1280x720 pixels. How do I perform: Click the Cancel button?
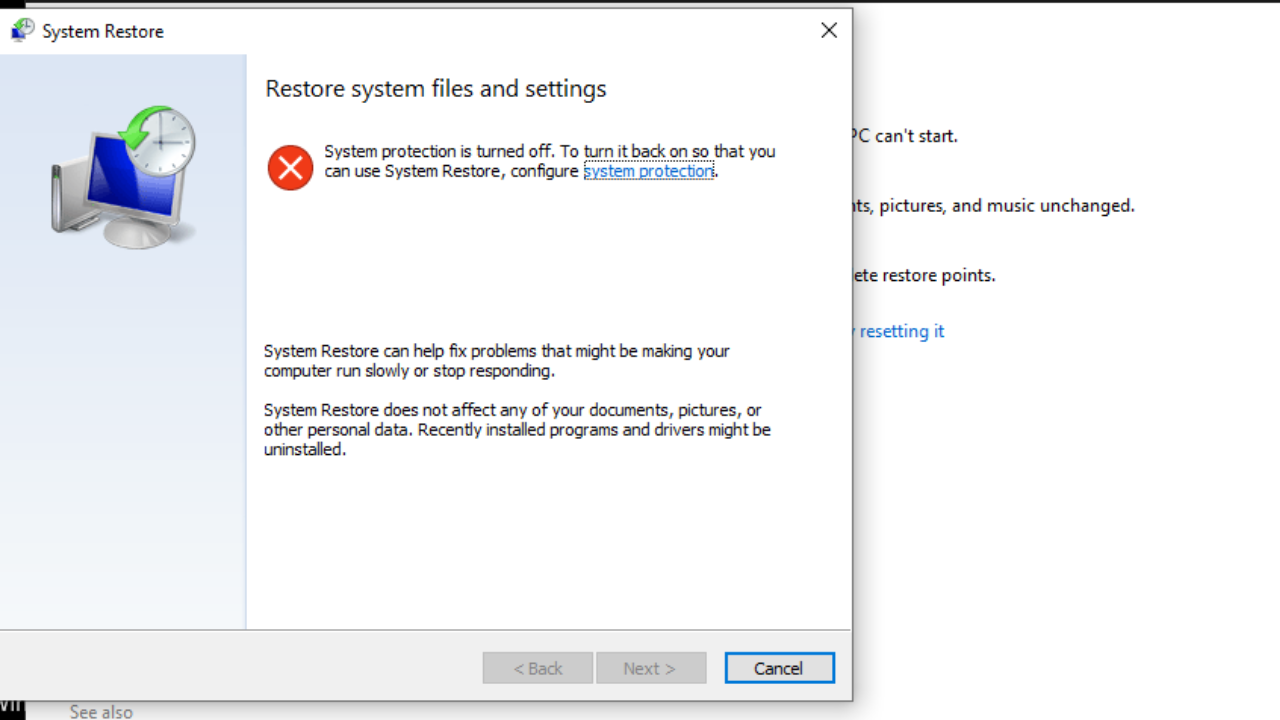click(x=779, y=668)
